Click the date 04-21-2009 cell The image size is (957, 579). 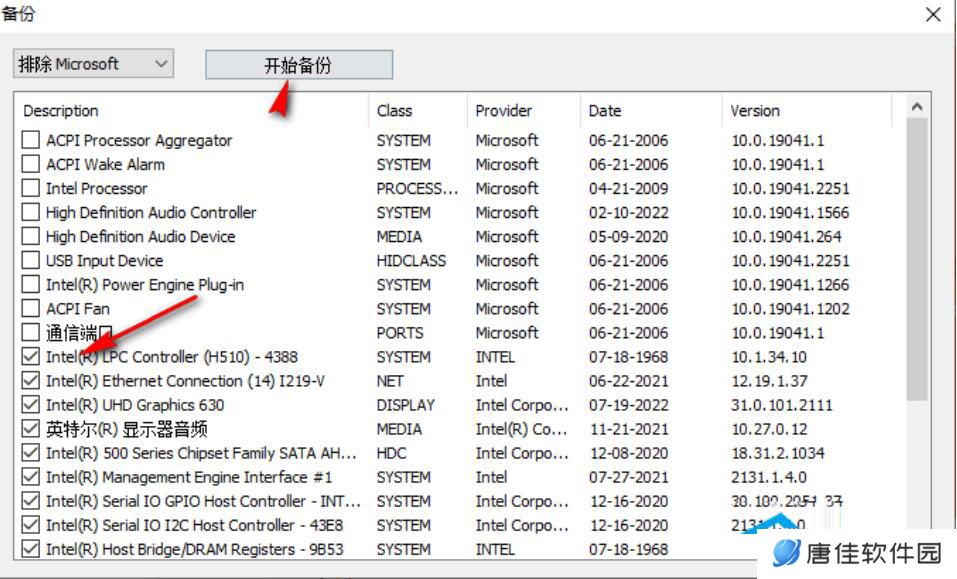628,189
